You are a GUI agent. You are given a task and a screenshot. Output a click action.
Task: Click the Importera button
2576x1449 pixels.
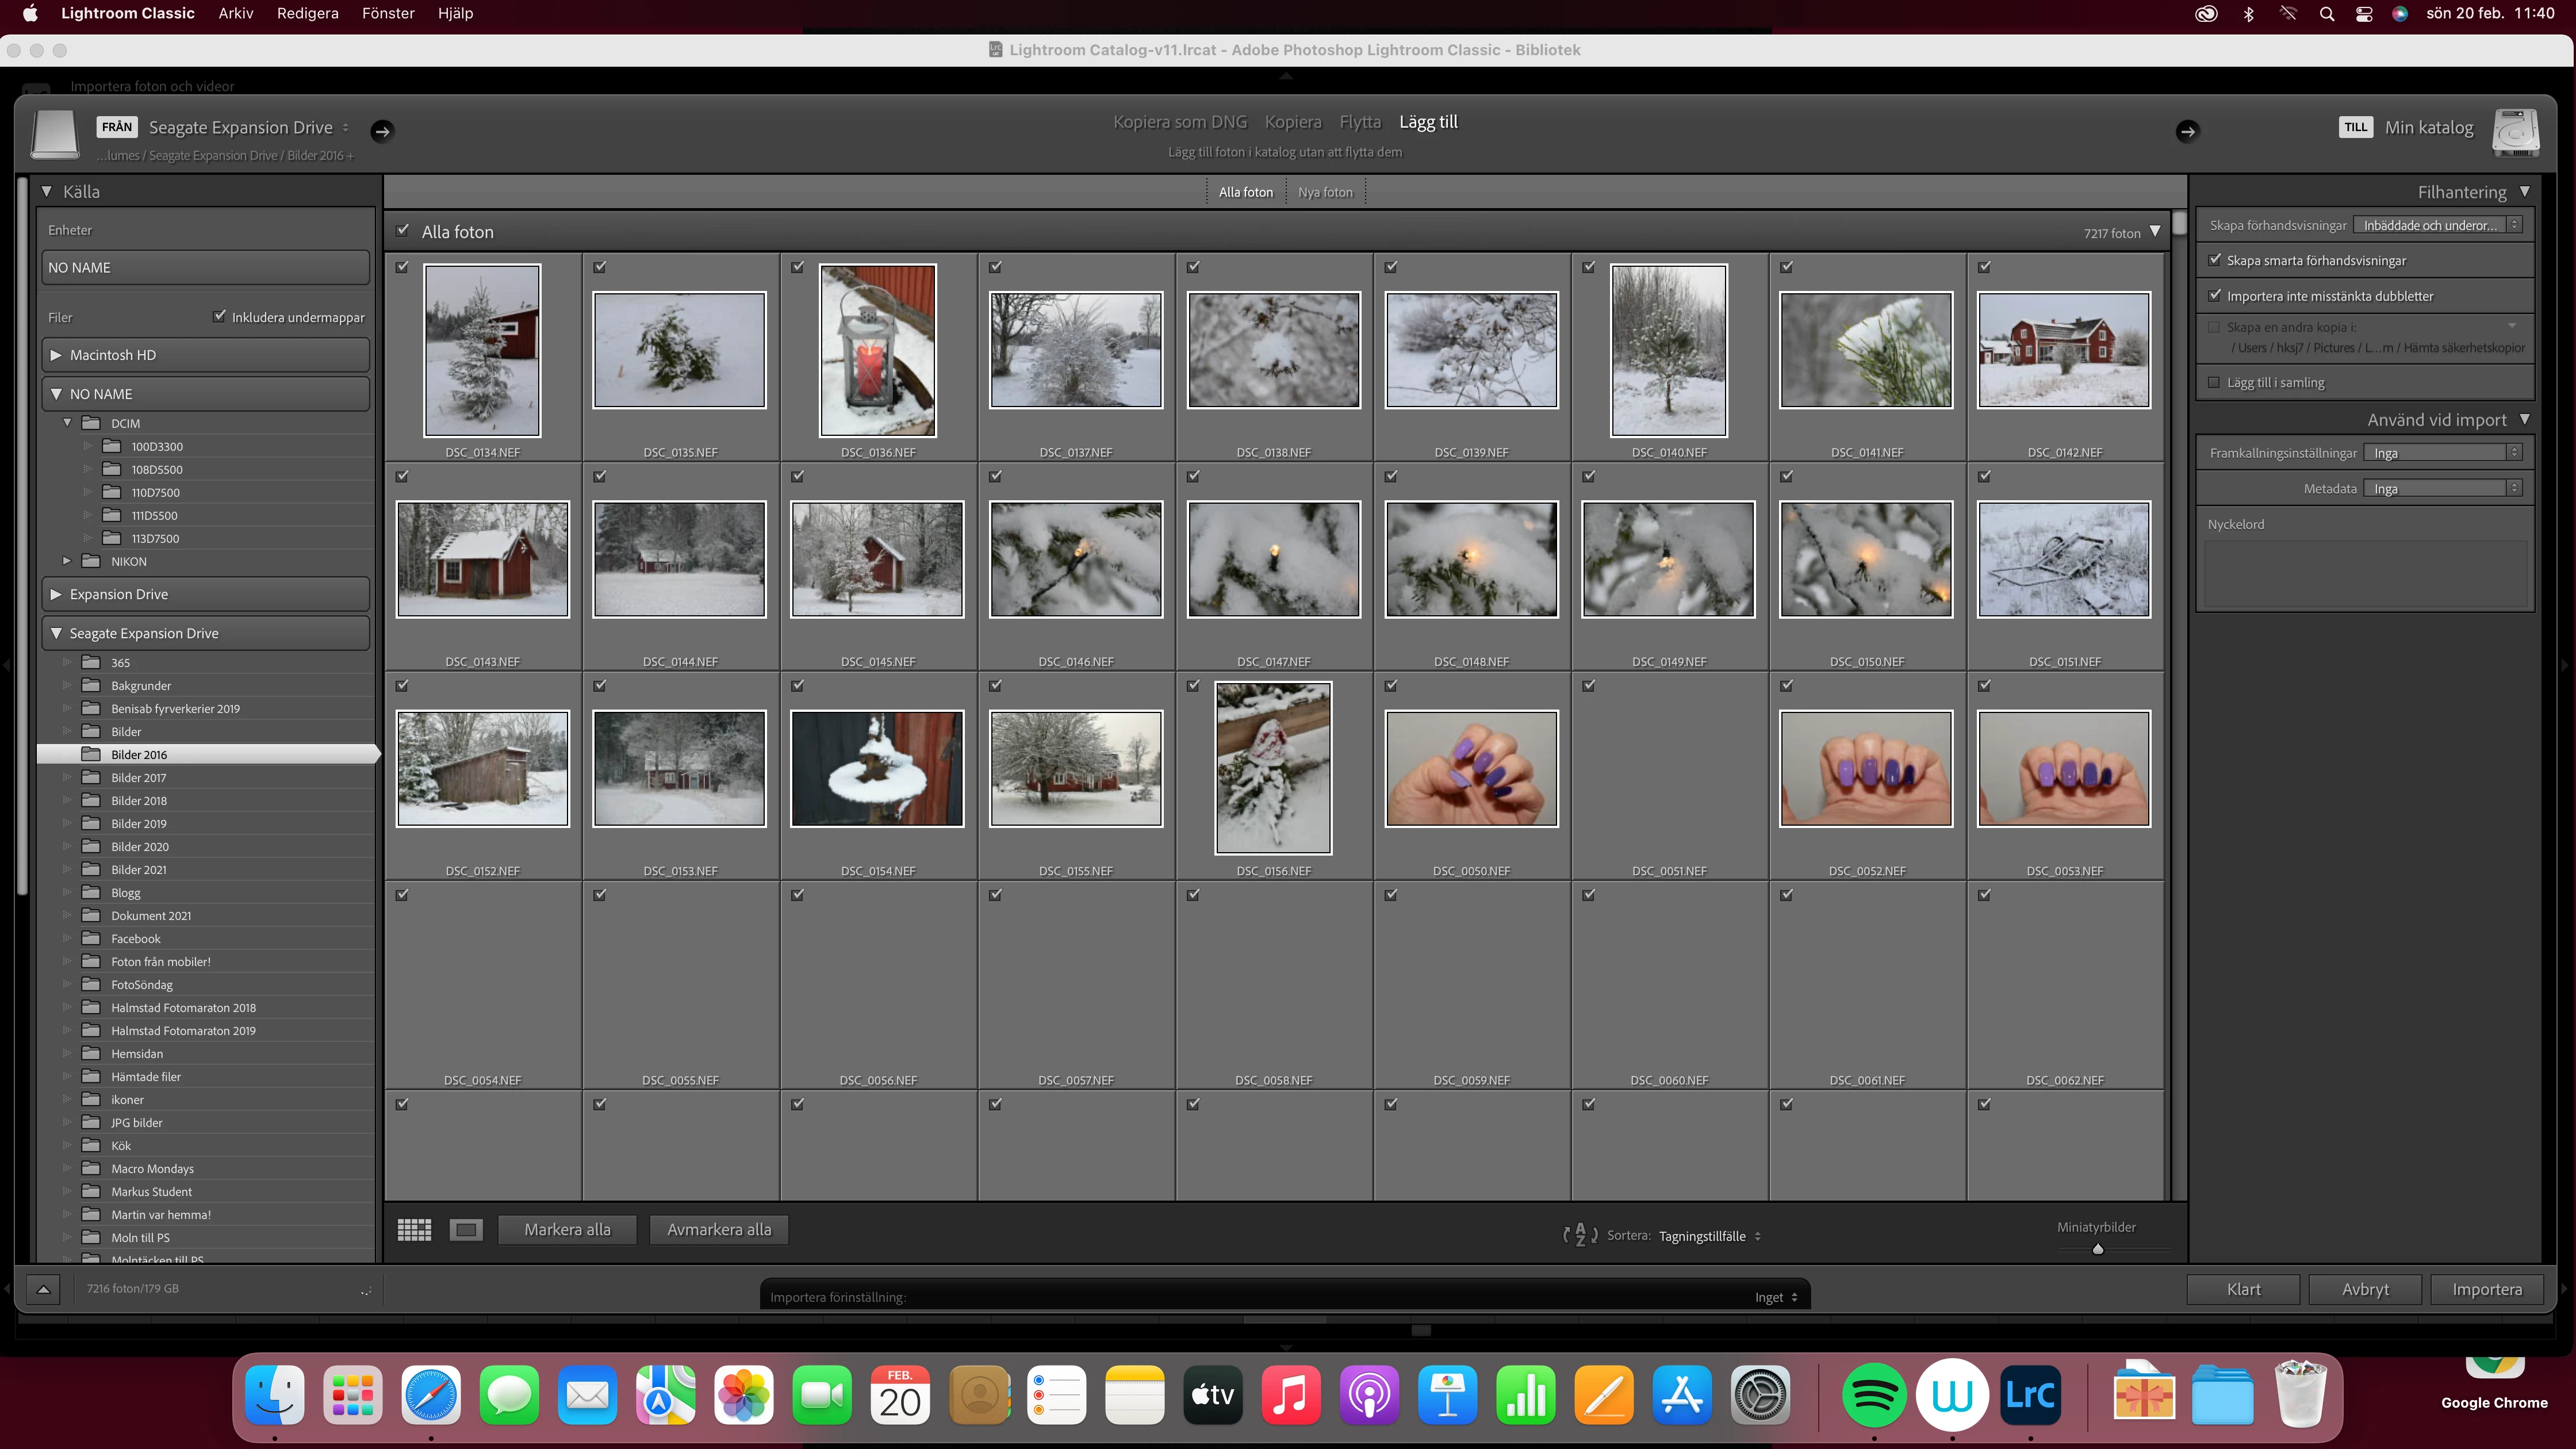pos(2486,1289)
